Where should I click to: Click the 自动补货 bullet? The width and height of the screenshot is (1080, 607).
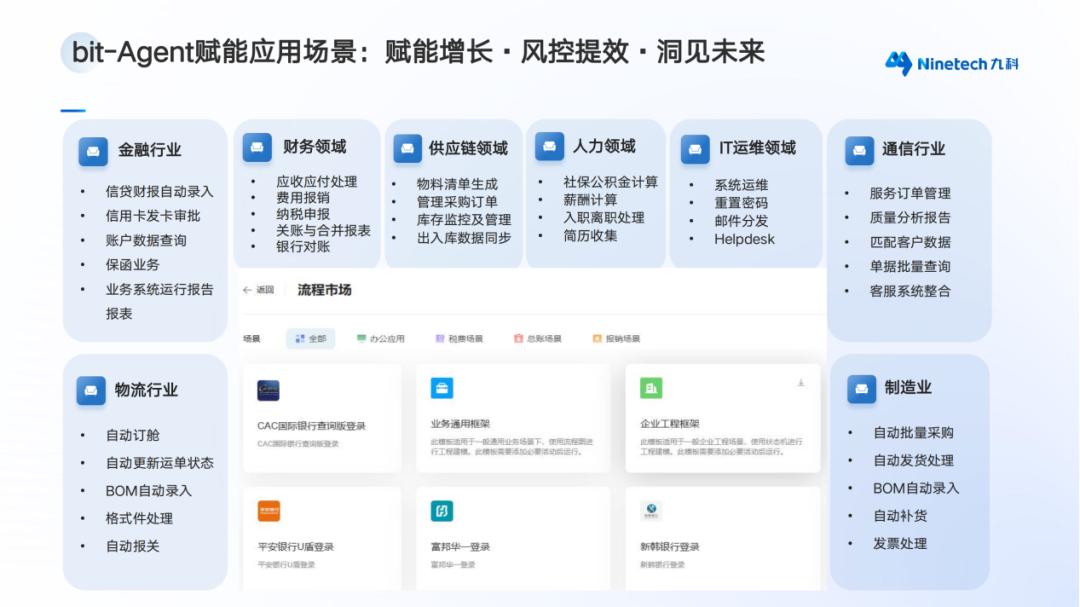(900, 516)
